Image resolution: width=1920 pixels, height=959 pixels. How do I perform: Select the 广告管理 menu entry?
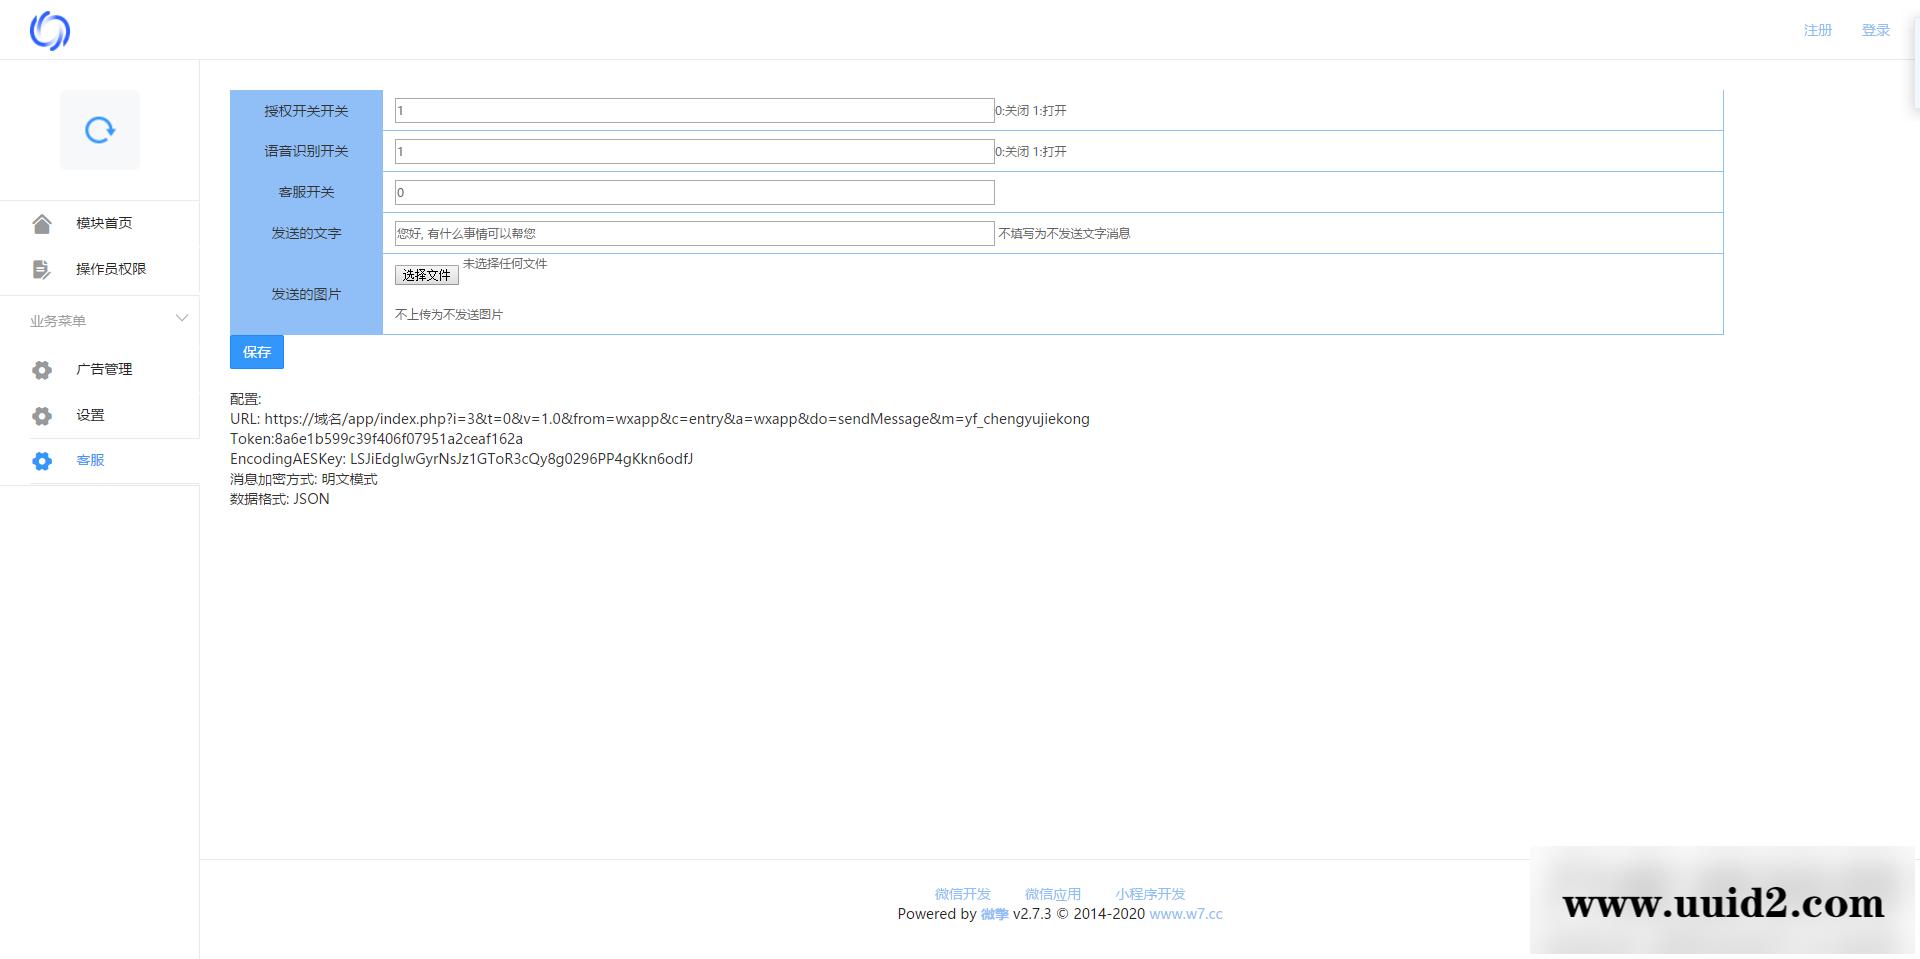coord(104,369)
